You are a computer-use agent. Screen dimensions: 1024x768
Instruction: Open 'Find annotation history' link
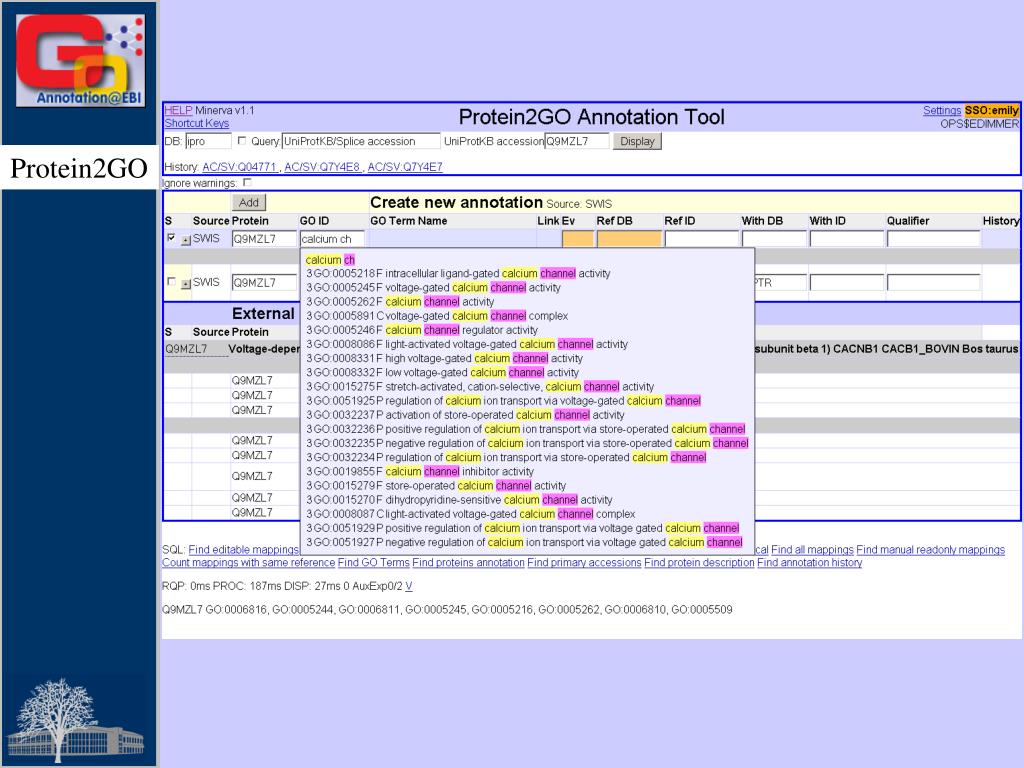[810, 563]
